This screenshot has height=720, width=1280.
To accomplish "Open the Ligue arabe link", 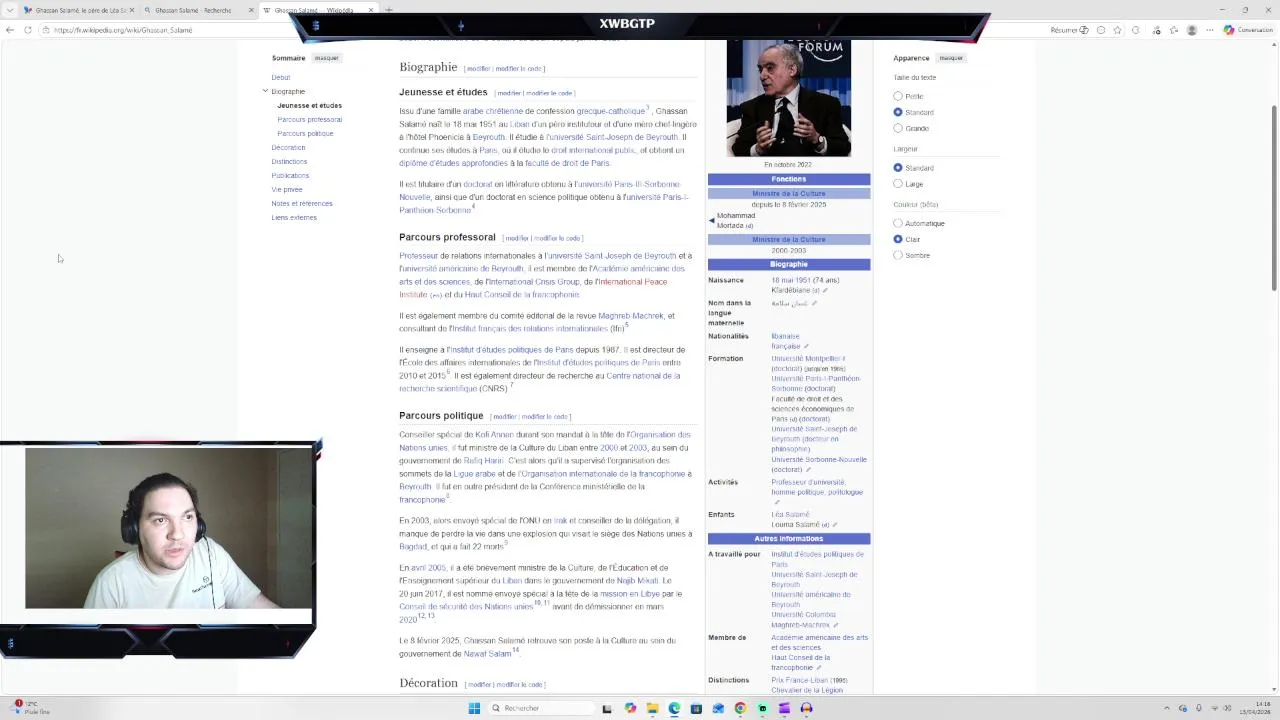I will tap(474, 474).
